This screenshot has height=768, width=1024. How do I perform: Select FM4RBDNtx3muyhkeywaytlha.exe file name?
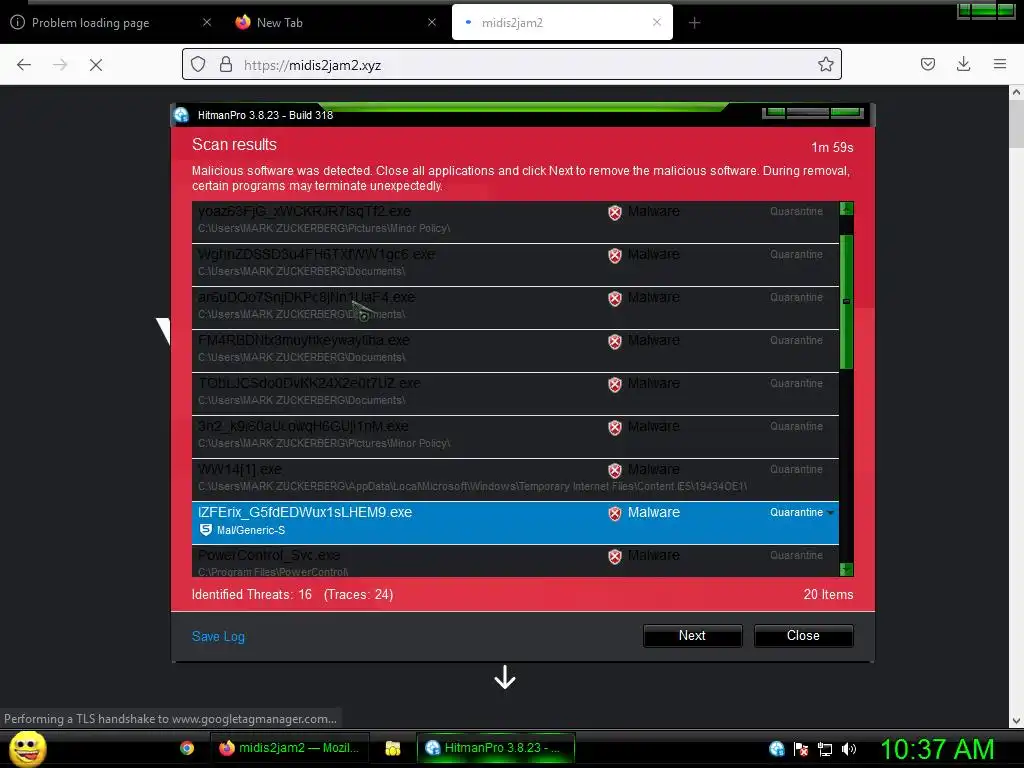(x=304, y=341)
